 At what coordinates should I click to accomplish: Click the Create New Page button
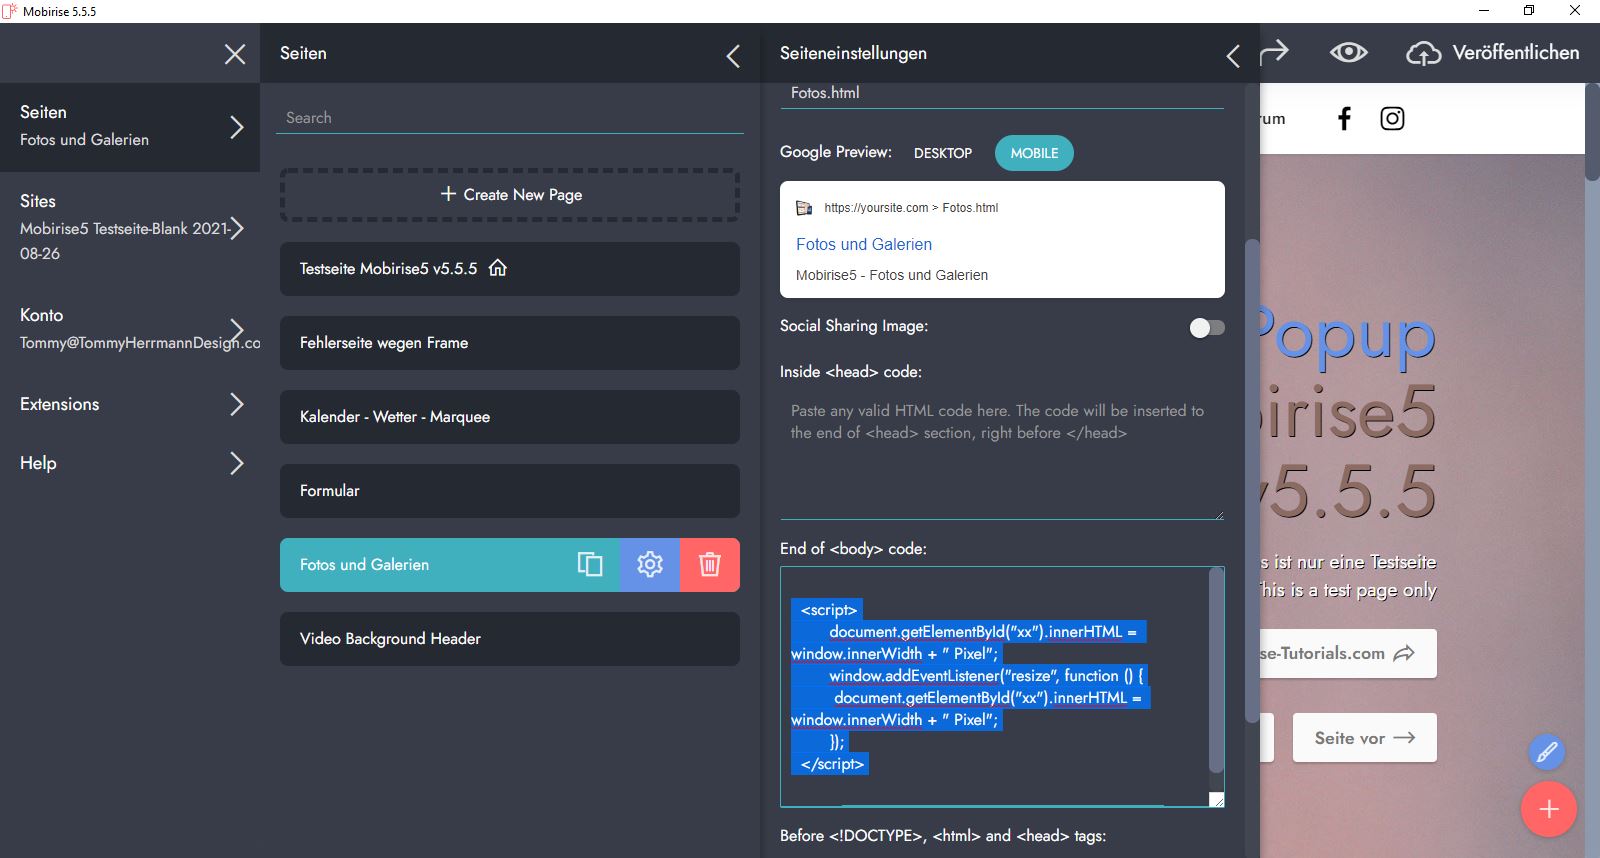(x=510, y=195)
